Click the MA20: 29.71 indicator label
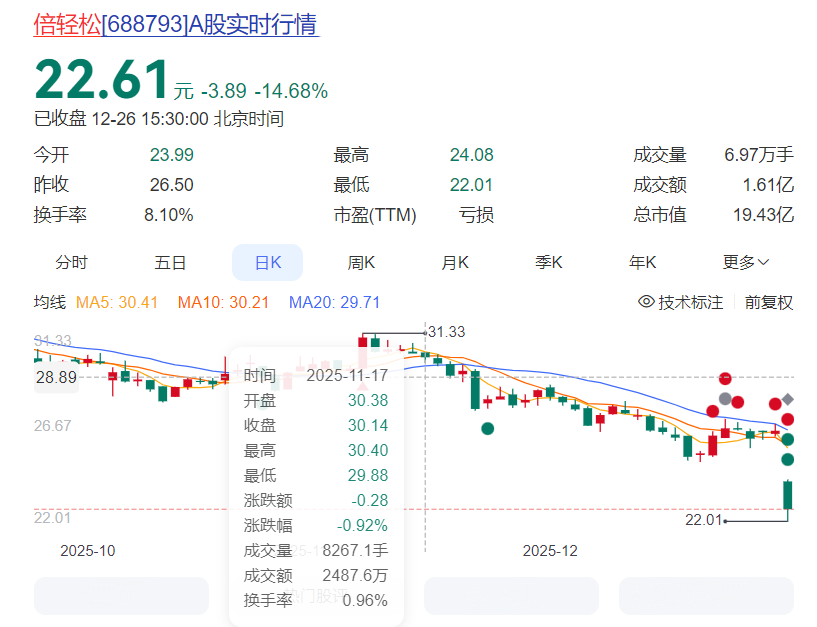The height and width of the screenshot is (627, 817). [x=335, y=302]
